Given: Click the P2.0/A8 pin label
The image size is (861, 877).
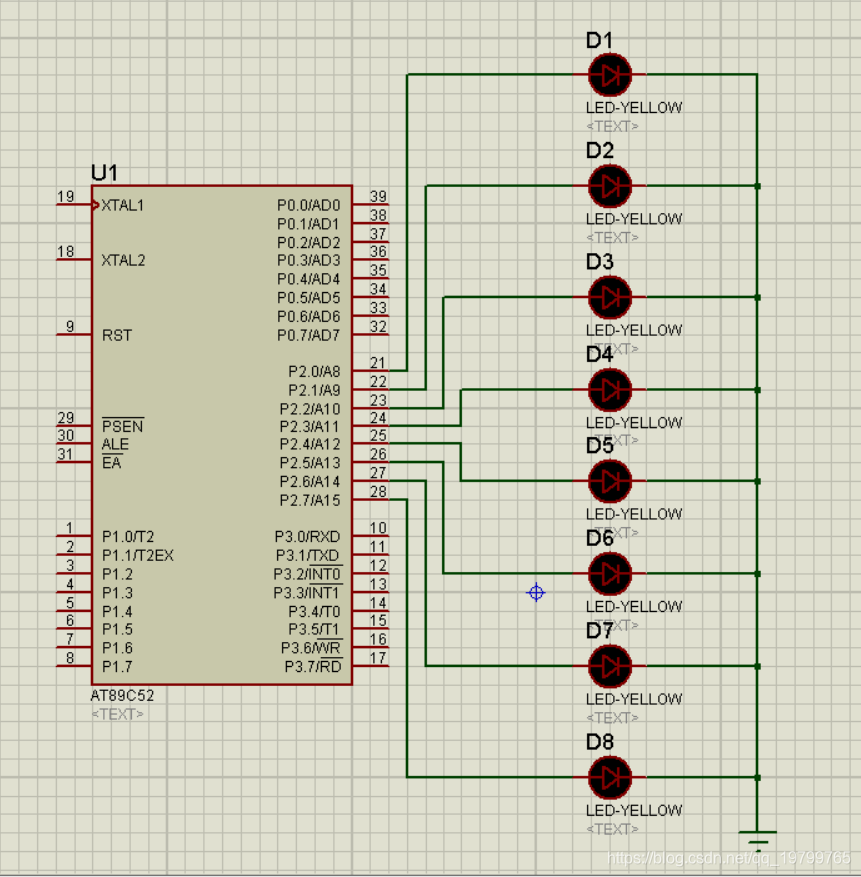Looking at the screenshot, I should coord(314,371).
